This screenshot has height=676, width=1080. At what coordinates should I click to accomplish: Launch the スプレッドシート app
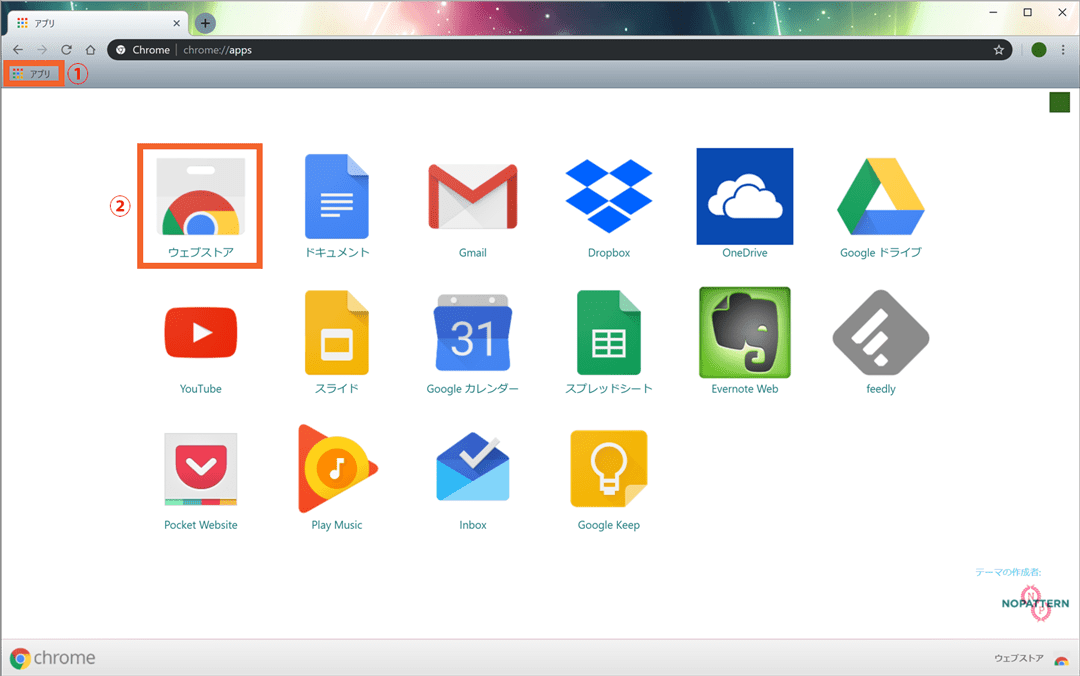[609, 342]
